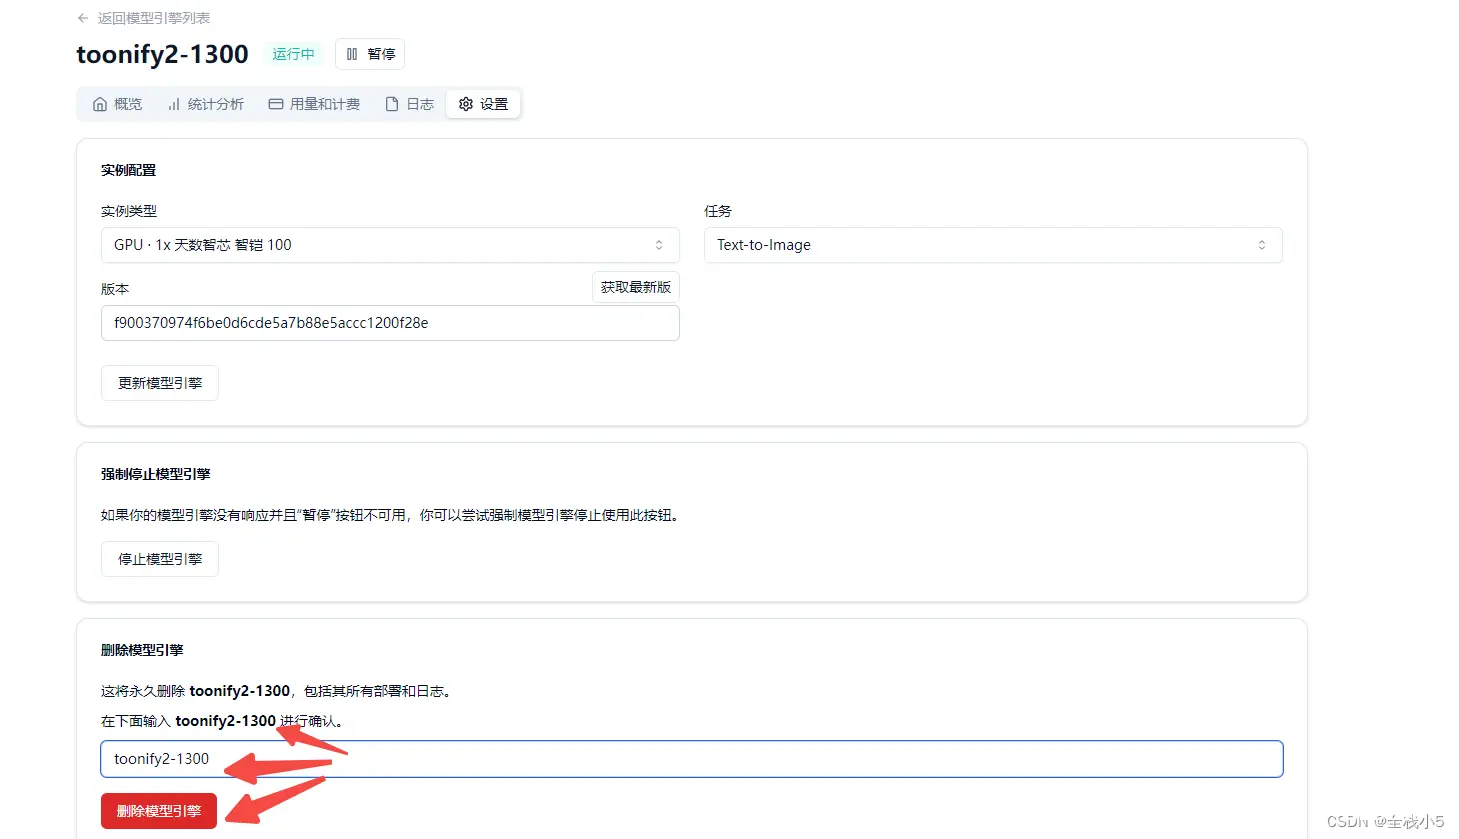
Task: Open the 返回模型引擎列表 link
Action: tap(153, 18)
